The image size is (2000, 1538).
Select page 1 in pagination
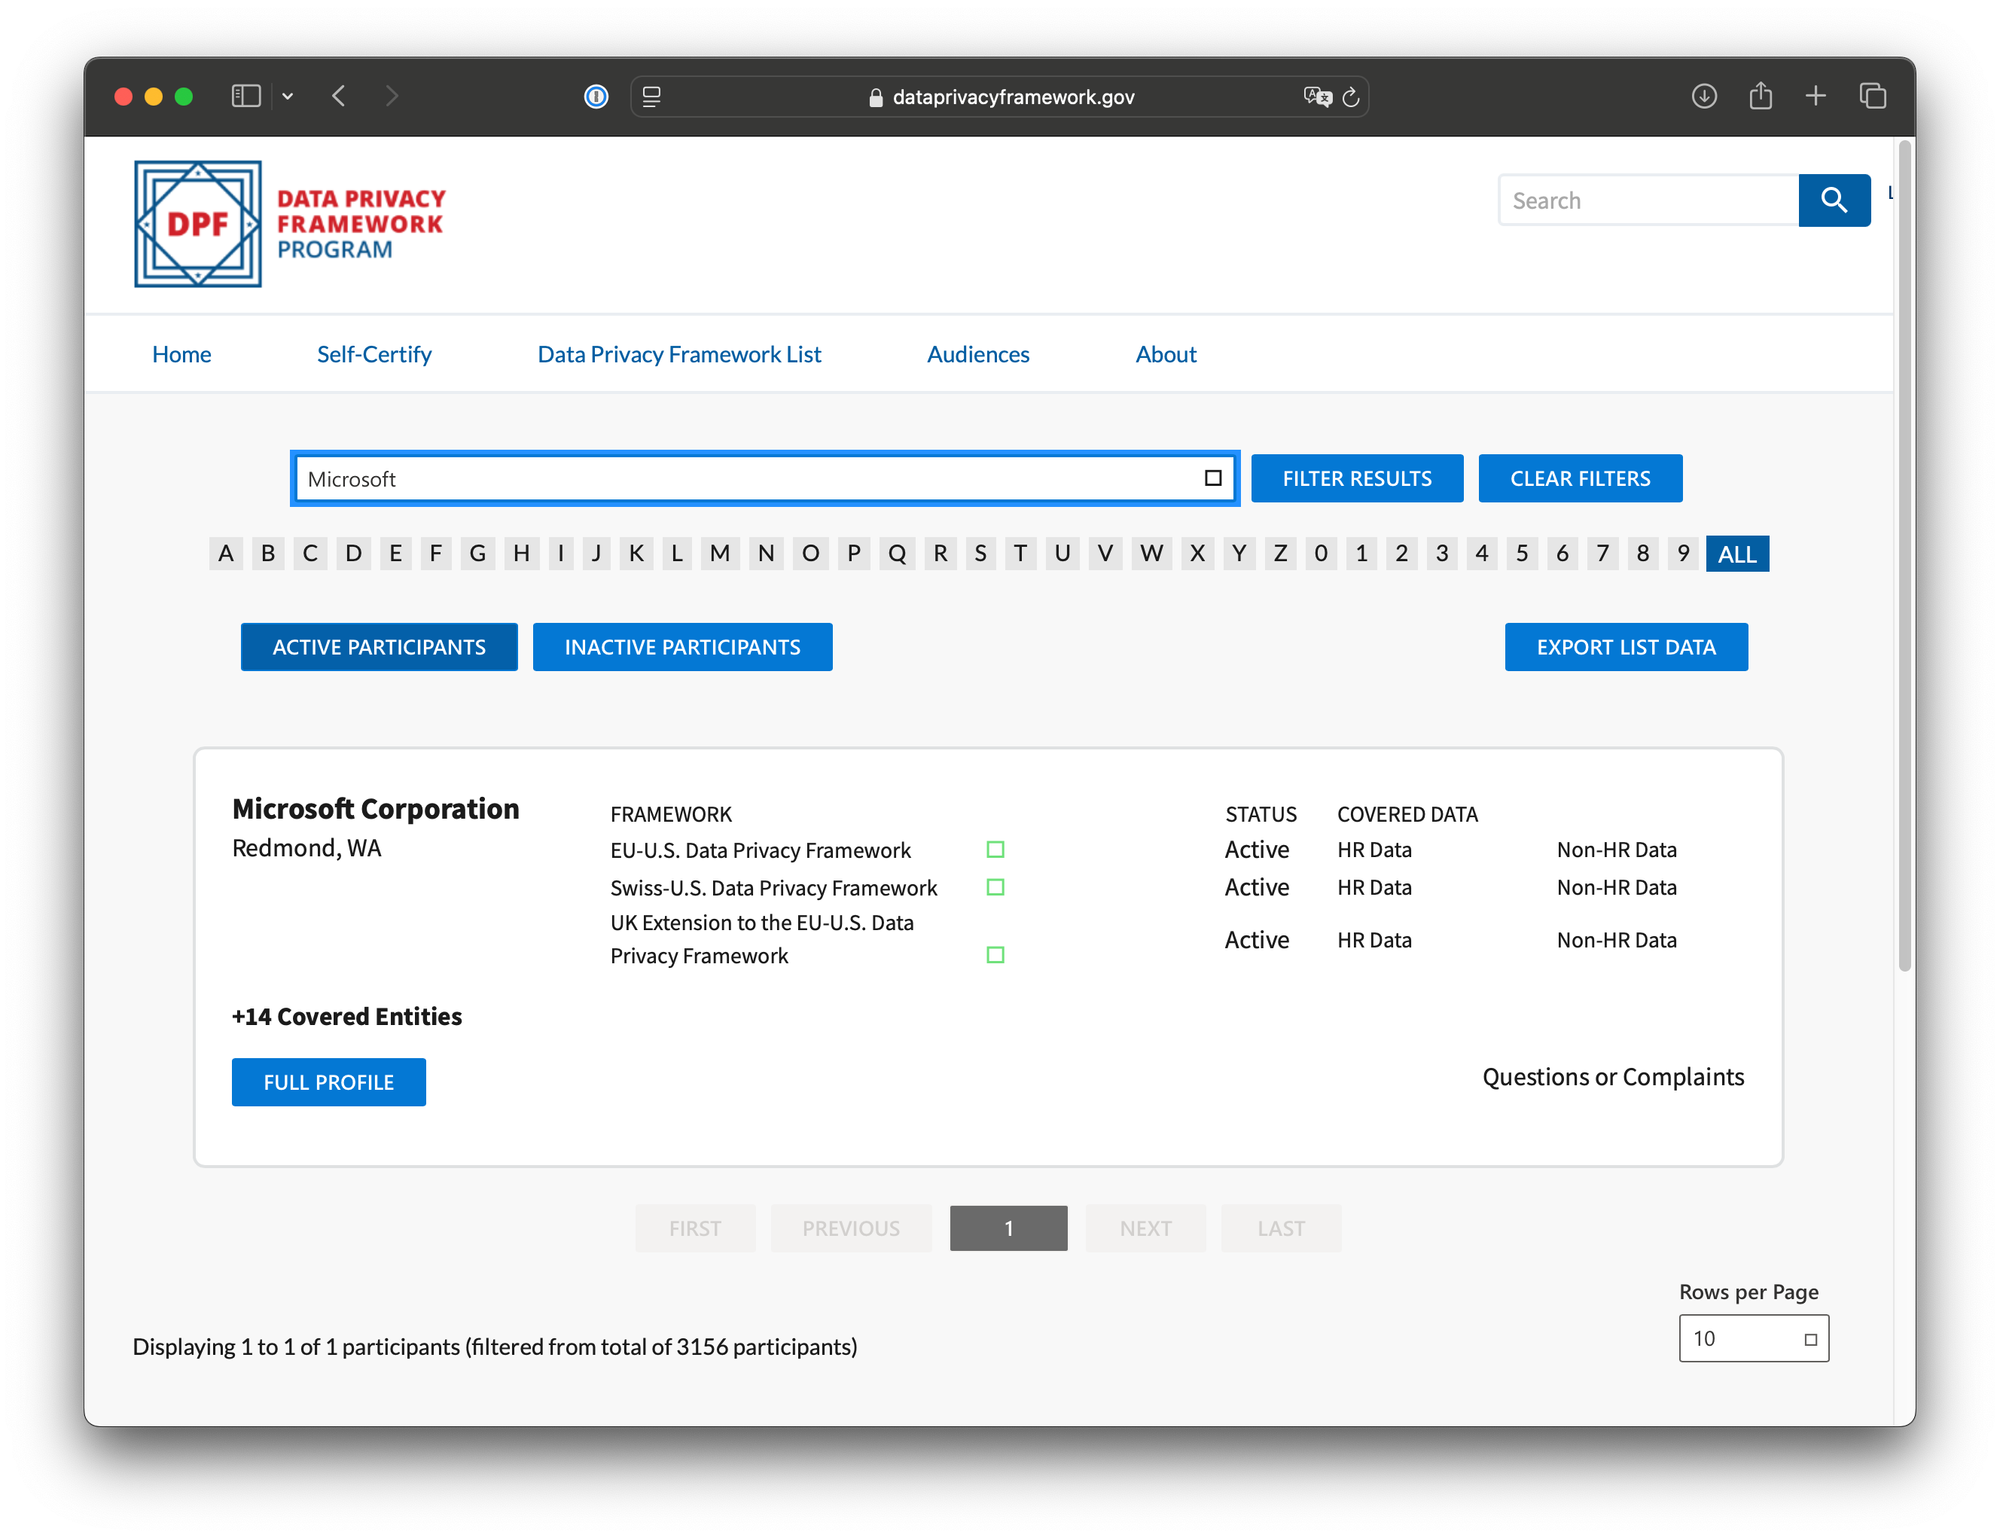[1008, 1228]
